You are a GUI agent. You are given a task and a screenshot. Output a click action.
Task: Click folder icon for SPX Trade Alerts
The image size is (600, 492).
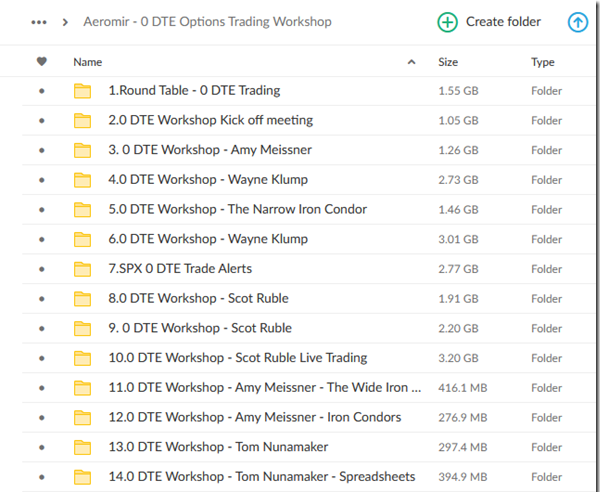[x=82, y=269]
